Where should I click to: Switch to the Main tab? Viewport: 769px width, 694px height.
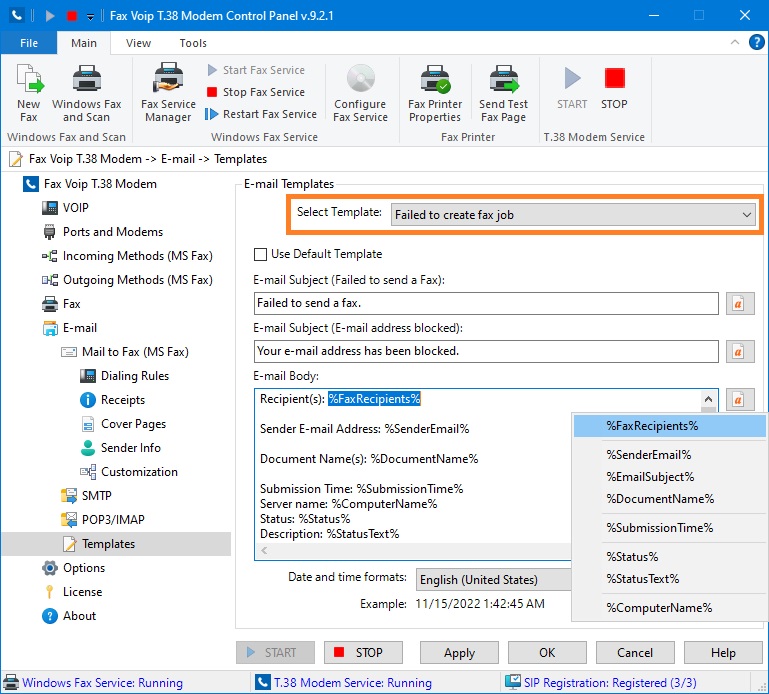84,43
